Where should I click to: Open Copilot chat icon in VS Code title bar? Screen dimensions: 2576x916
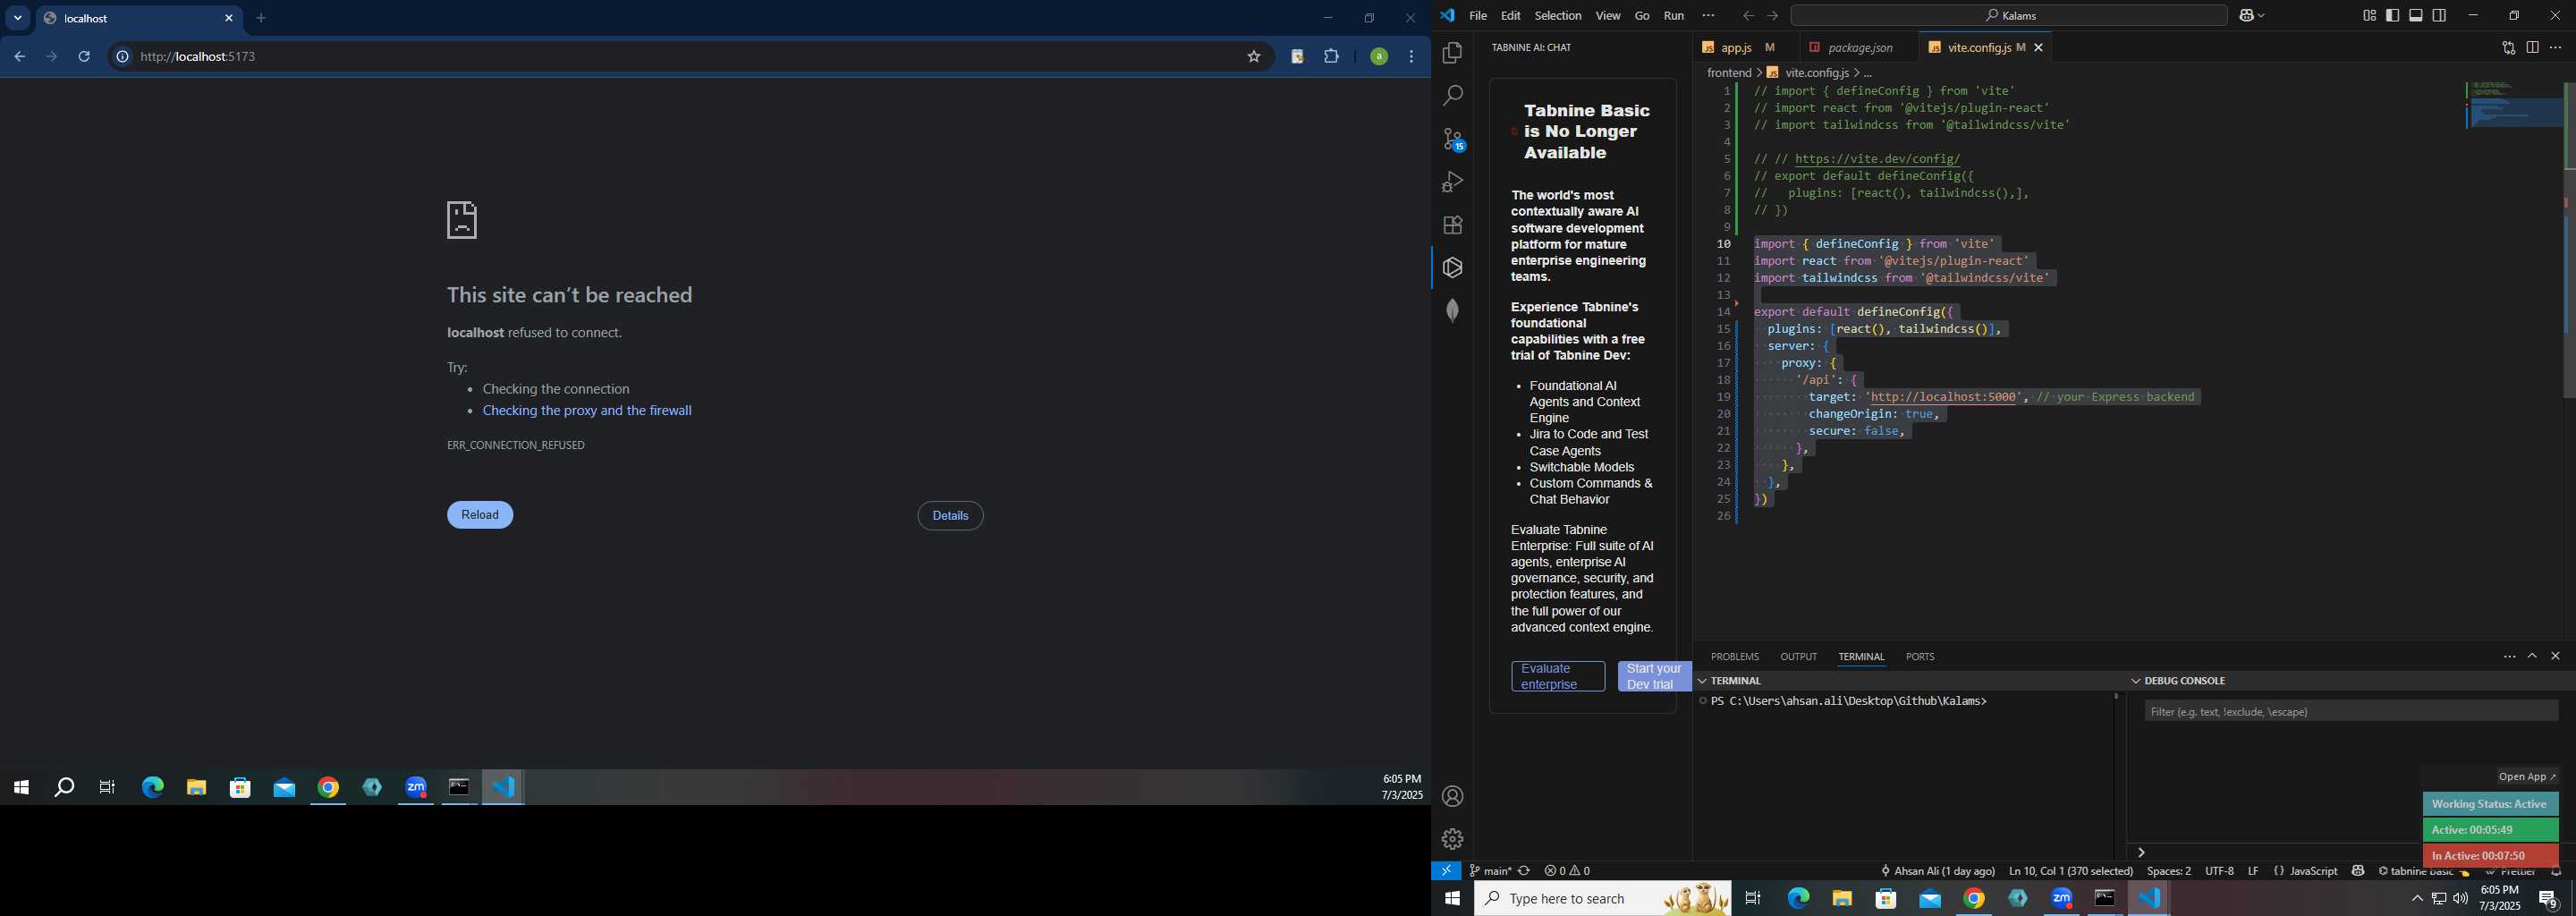coord(2247,16)
